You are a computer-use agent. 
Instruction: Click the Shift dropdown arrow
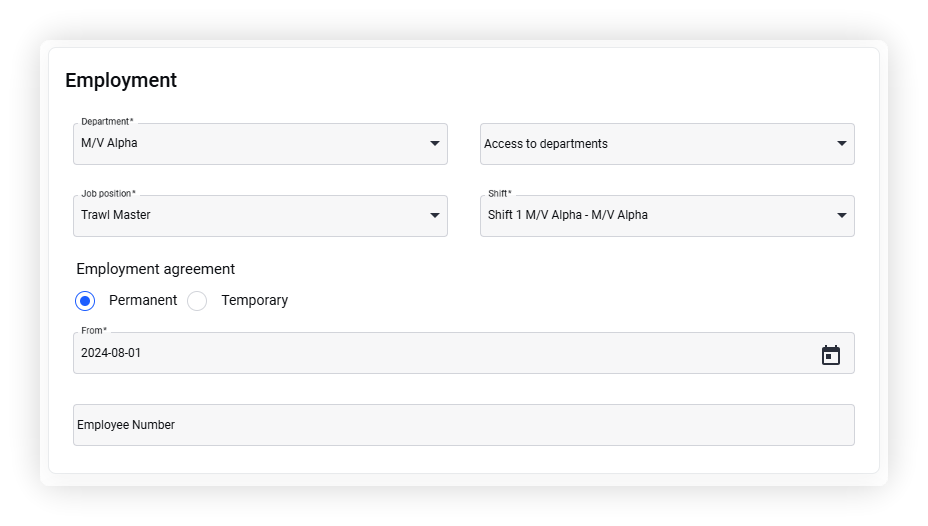841,215
